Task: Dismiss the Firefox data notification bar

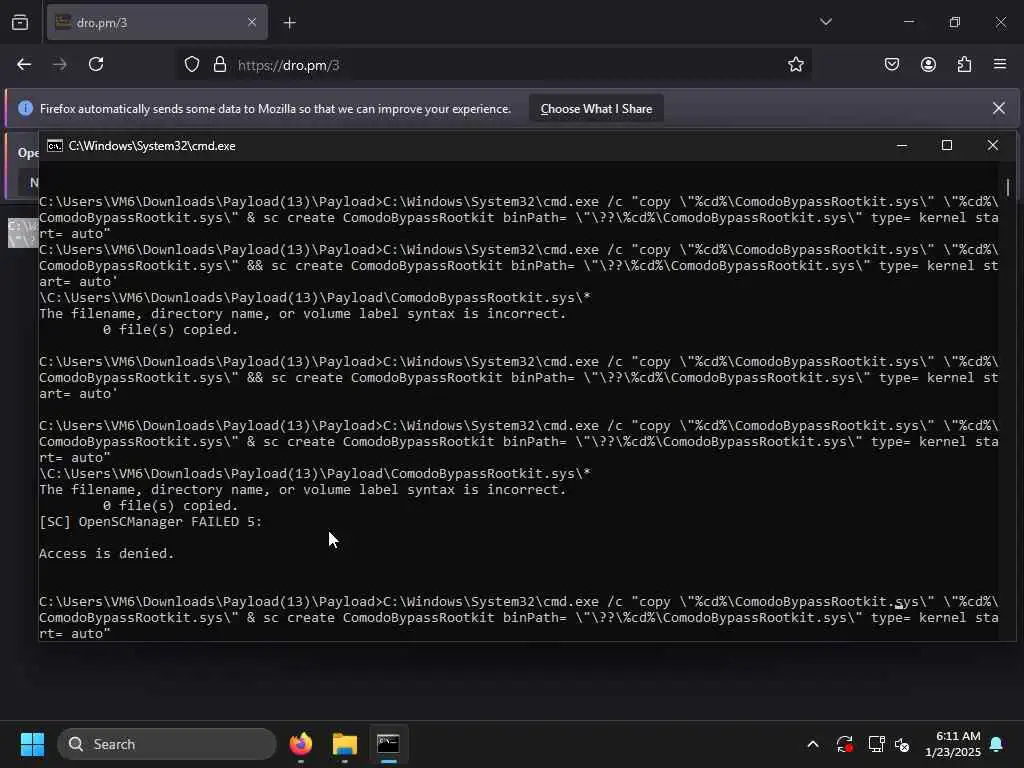Action: click(999, 108)
